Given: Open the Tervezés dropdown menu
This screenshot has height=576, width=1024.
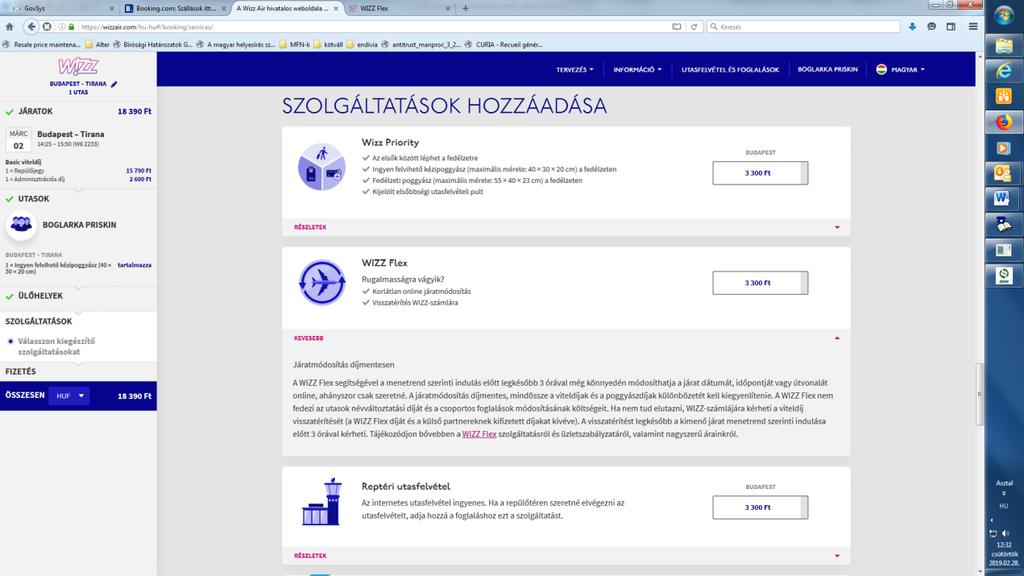Looking at the screenshot, I should pos(575,69).
